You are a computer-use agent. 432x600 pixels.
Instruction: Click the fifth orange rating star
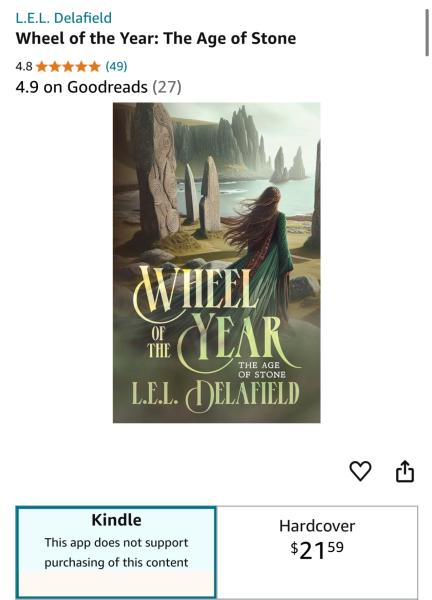pyautogui.click(x=94, y=67)
